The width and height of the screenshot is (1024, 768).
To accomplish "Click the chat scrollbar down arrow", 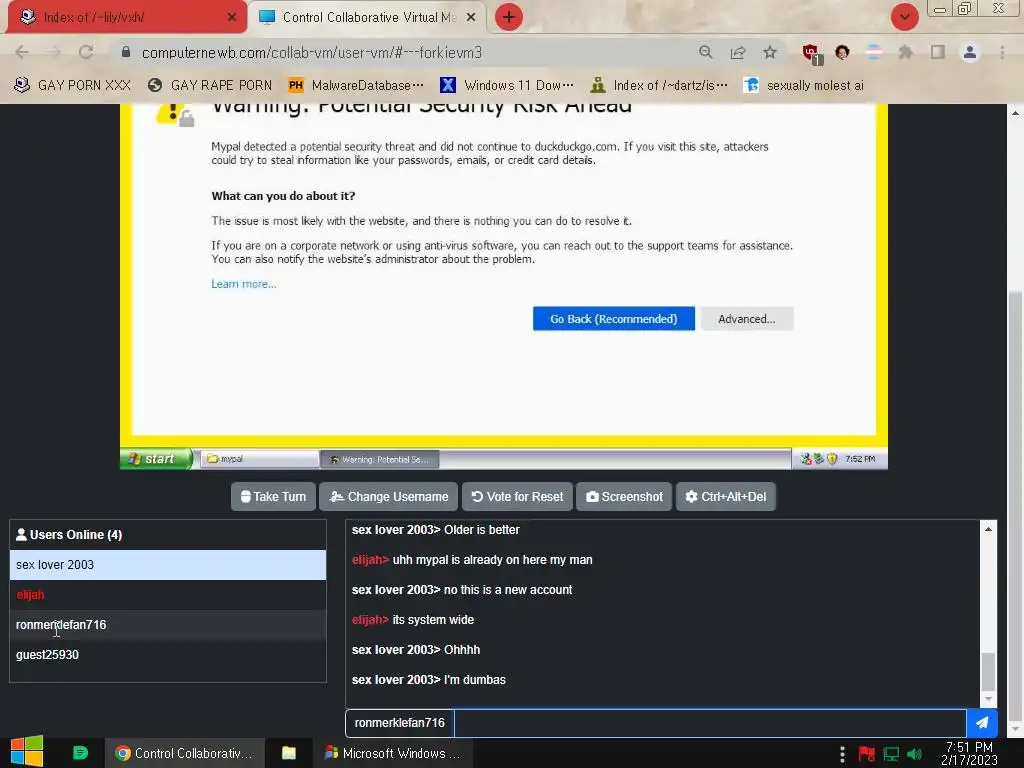I will [989, 699].
